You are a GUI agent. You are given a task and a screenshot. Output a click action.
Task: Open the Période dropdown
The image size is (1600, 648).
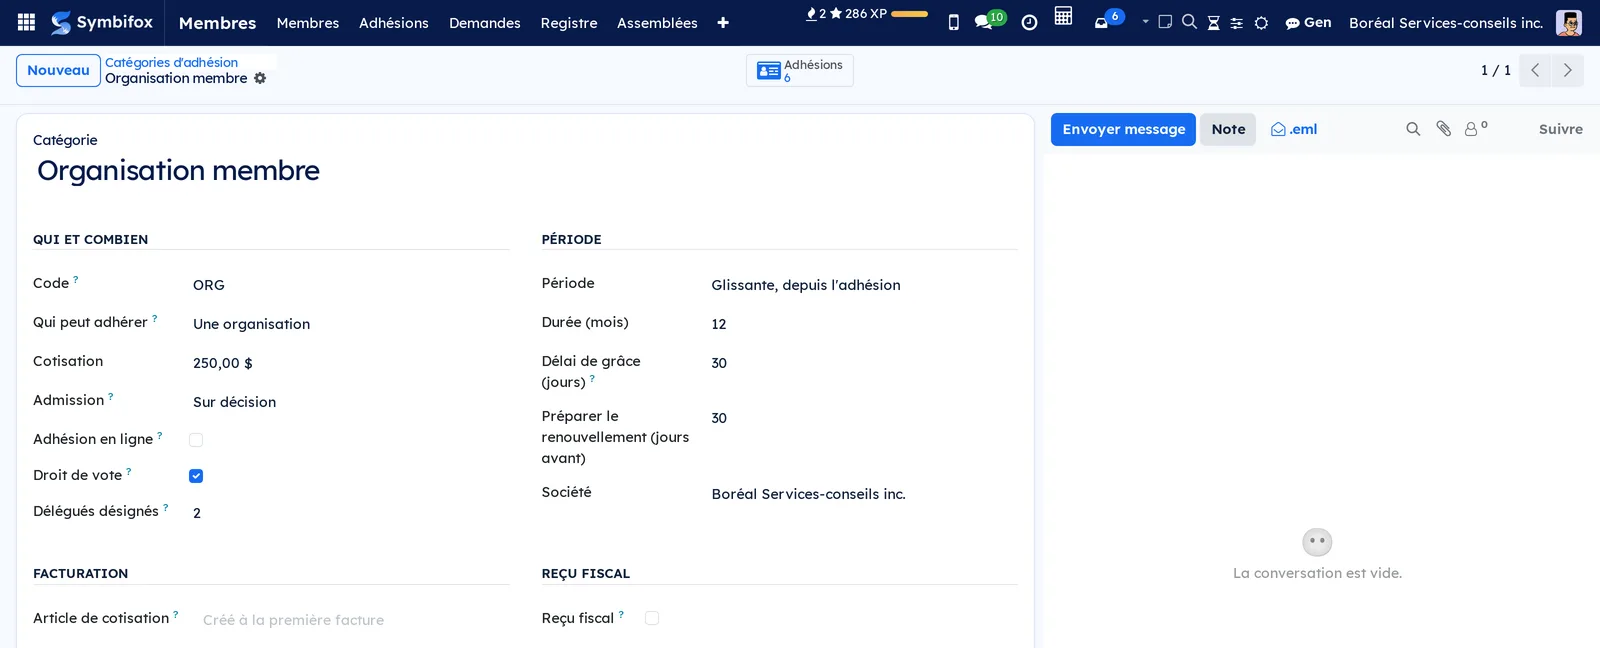tap(863, 285)
